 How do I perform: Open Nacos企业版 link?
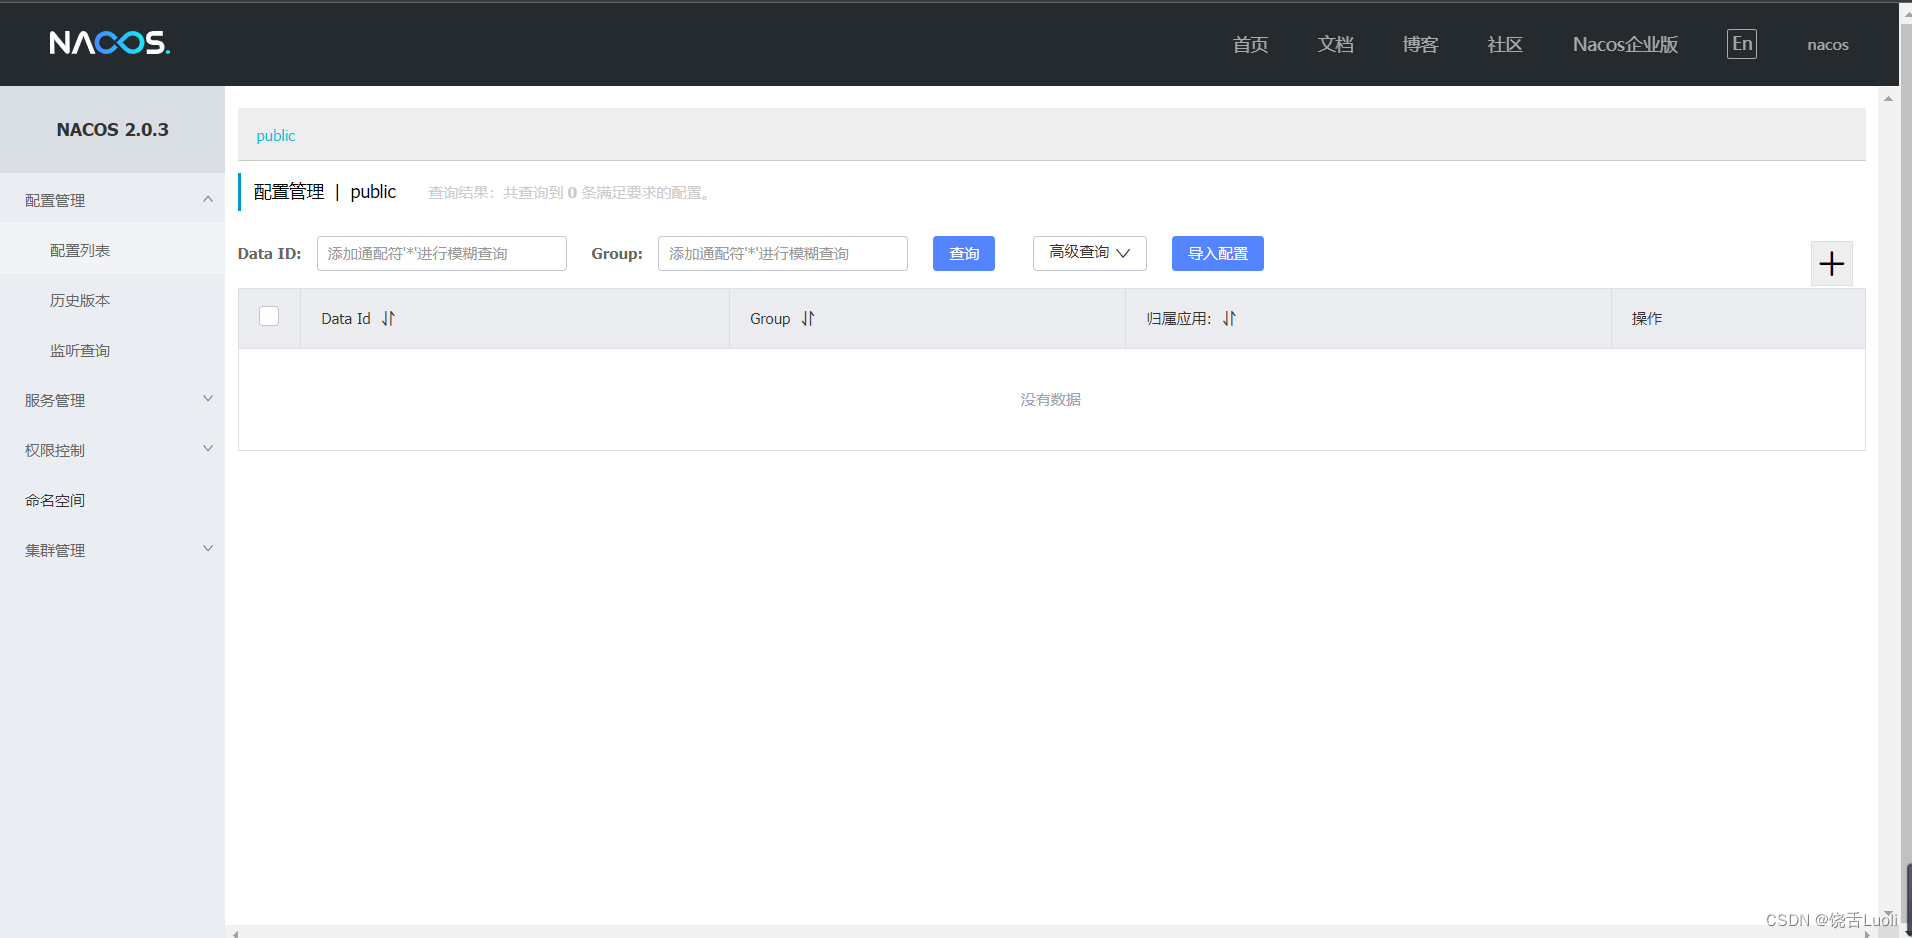tap(1625, 44)
